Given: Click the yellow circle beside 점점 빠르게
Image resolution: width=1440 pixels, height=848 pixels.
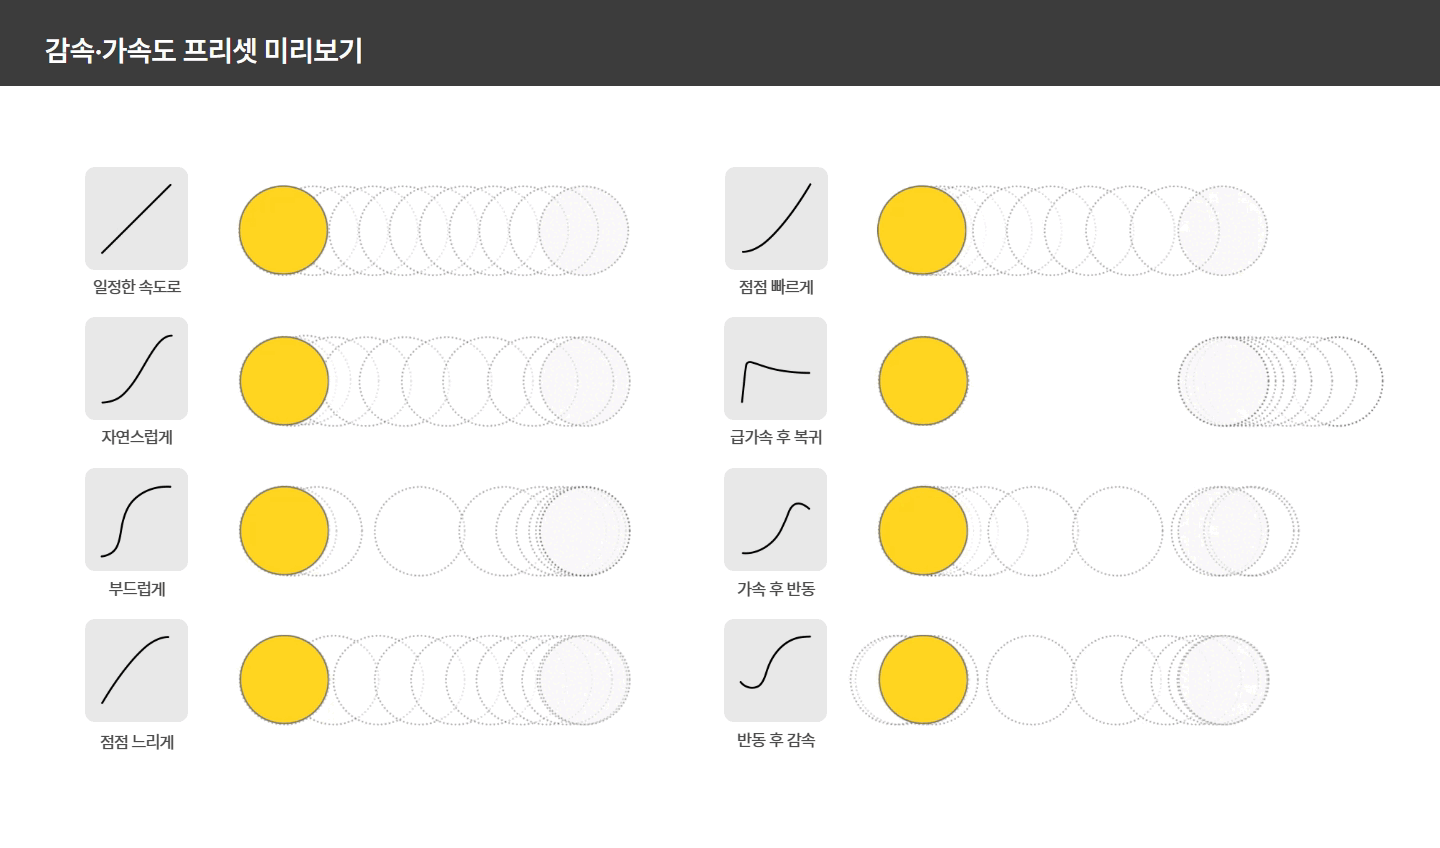Looking at the screenshot, I should pyautogui.click(x=922, y=230).
